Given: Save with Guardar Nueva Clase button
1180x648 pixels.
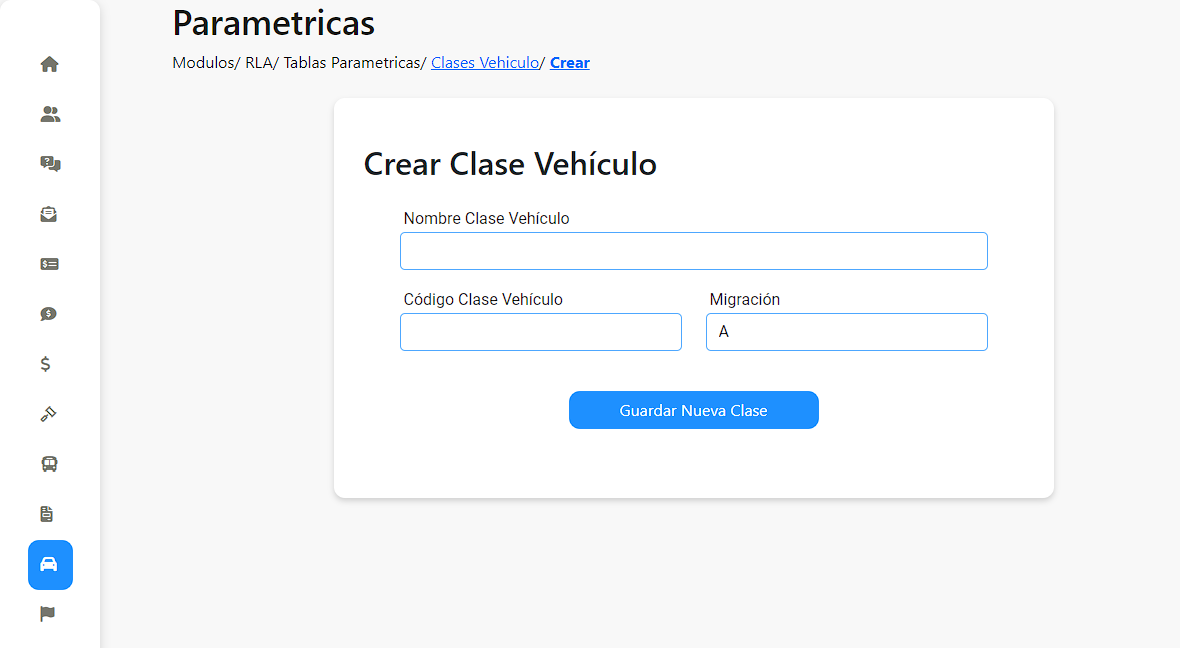Looking at the screenshot, I should (x=694, y=410).
